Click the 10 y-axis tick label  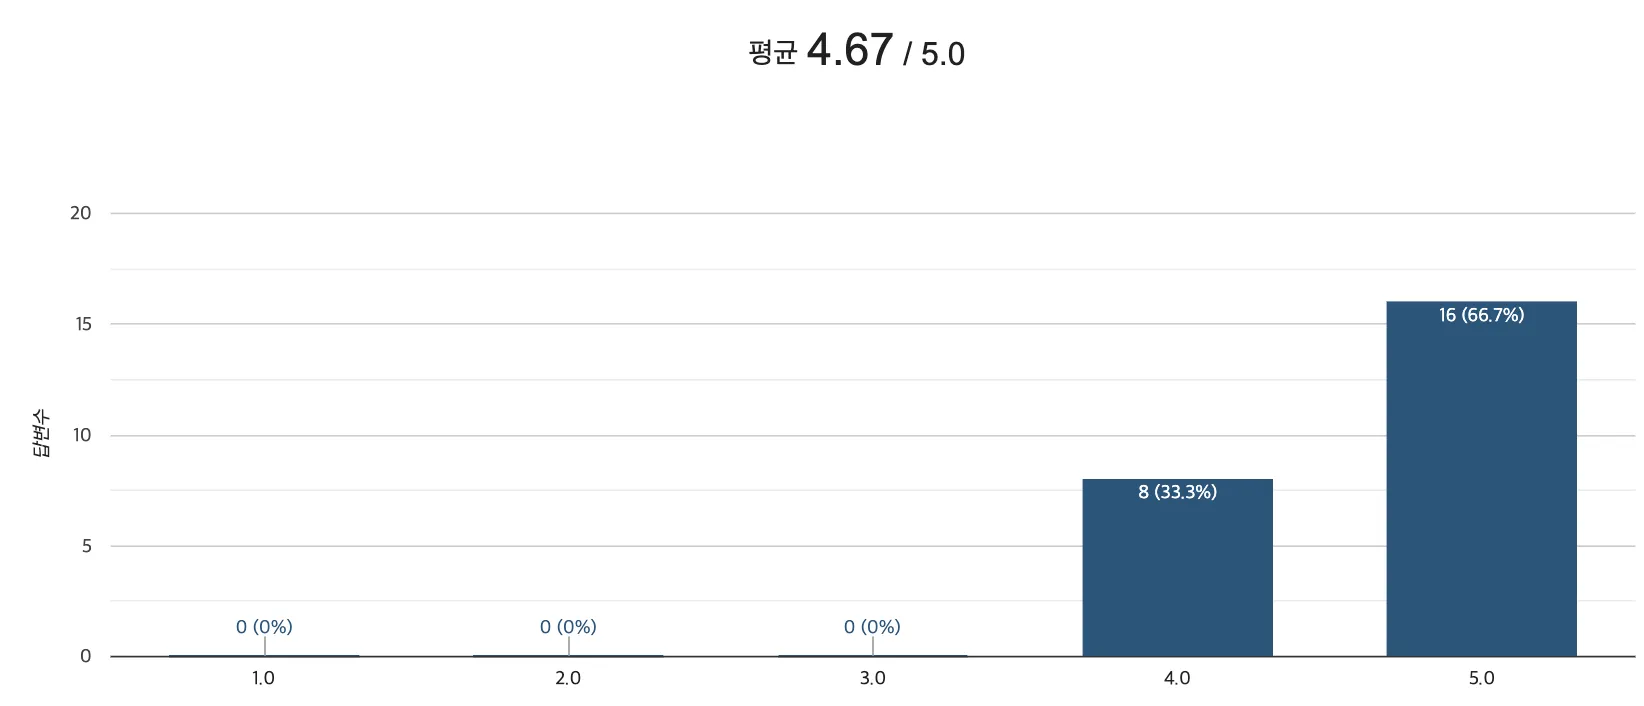82,435
